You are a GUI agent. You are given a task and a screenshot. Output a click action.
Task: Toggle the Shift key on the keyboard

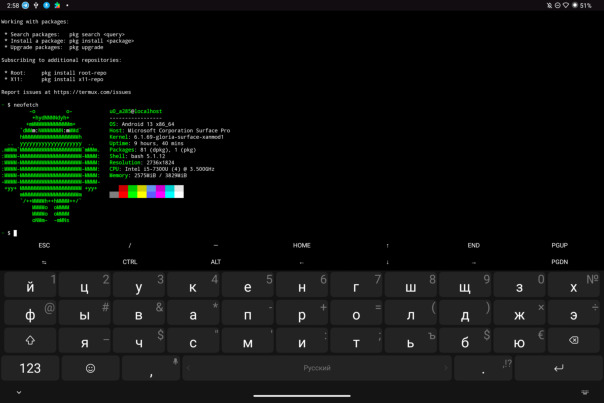[x=30, y=341]
